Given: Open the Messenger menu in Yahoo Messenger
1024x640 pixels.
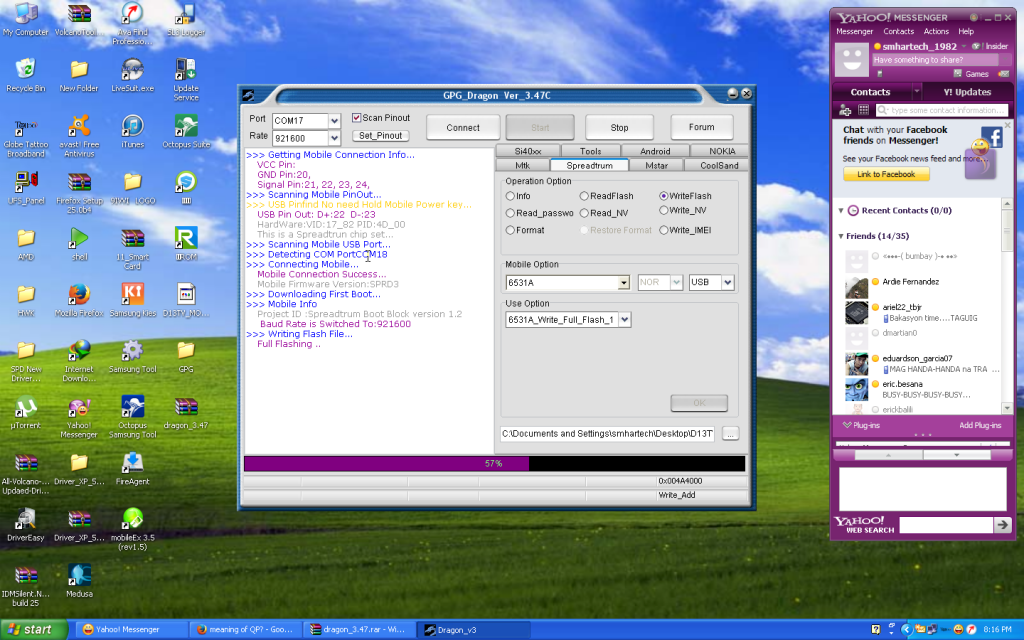Looking at the screenshot, I should (x=853, y=32).
